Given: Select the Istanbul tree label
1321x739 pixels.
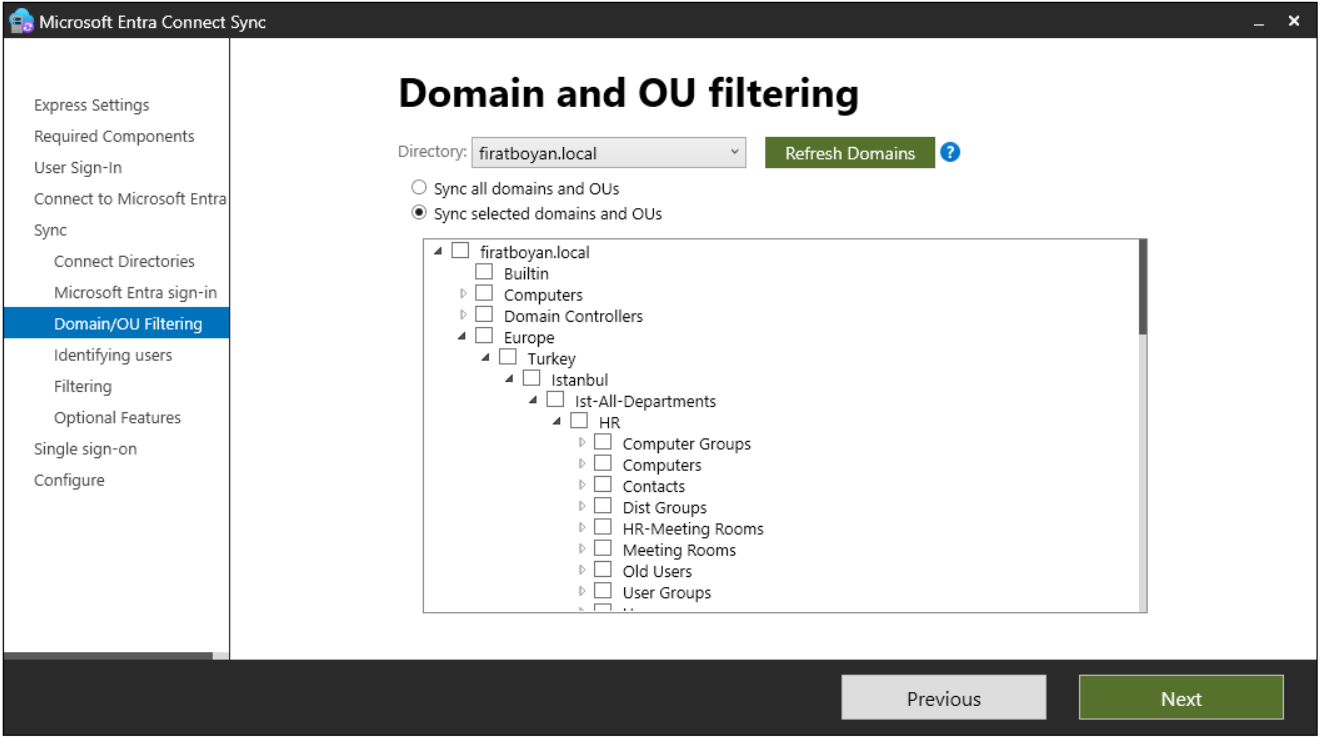Looking at the screenshot, I should pyautogui.click(x=579, y=380).
